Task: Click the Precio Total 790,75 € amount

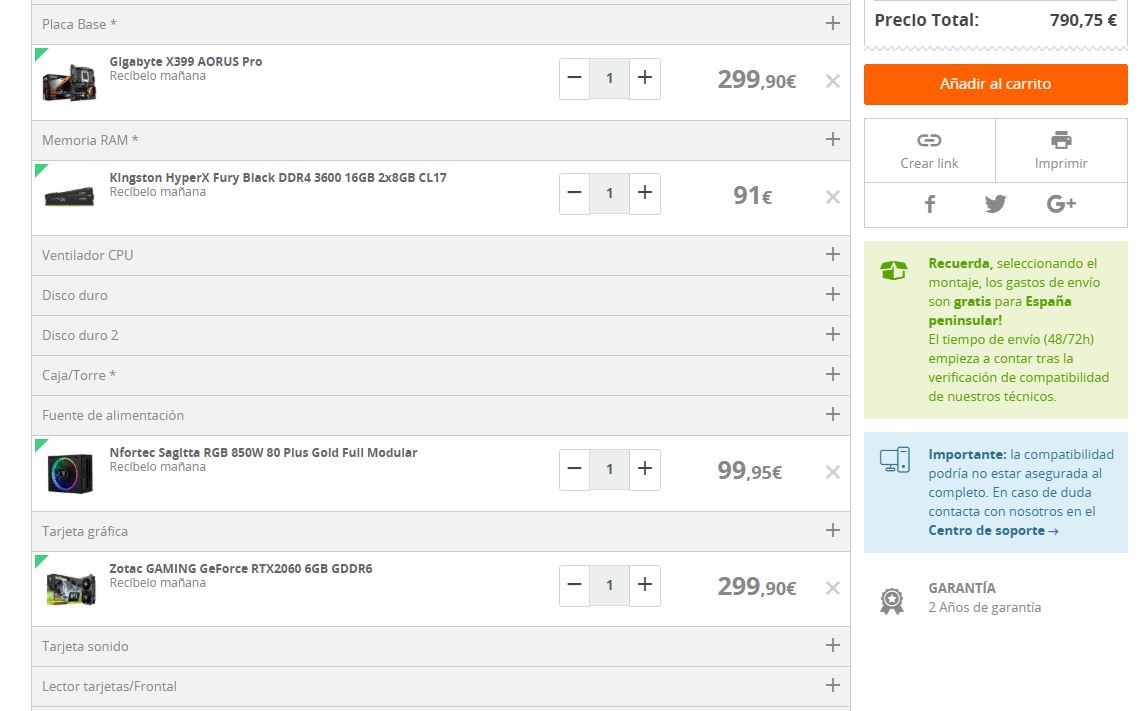Action: point(1083,20)
